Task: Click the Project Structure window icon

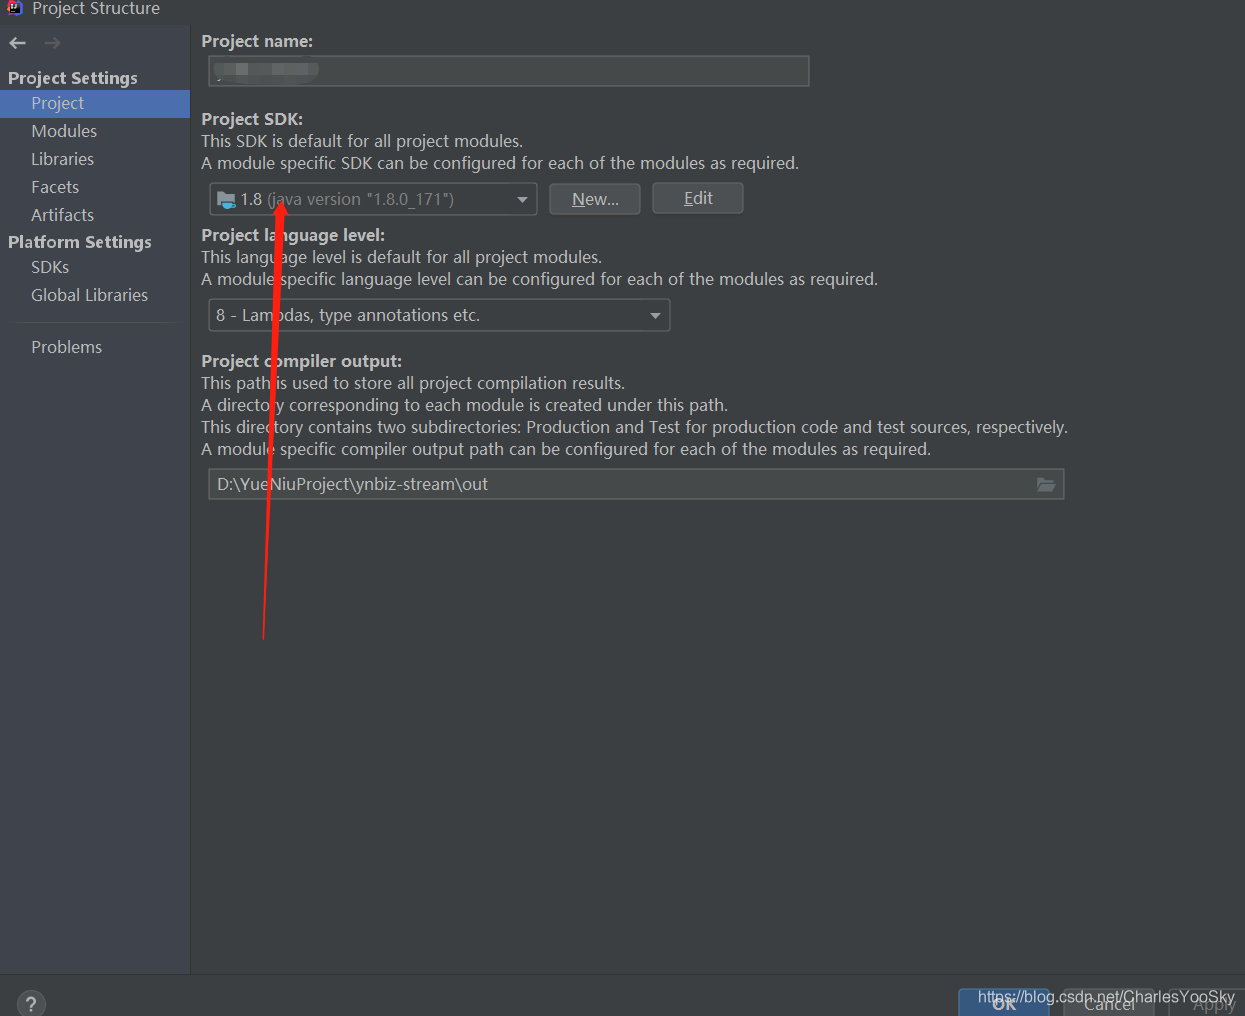Action: click(x=14, y=9)
